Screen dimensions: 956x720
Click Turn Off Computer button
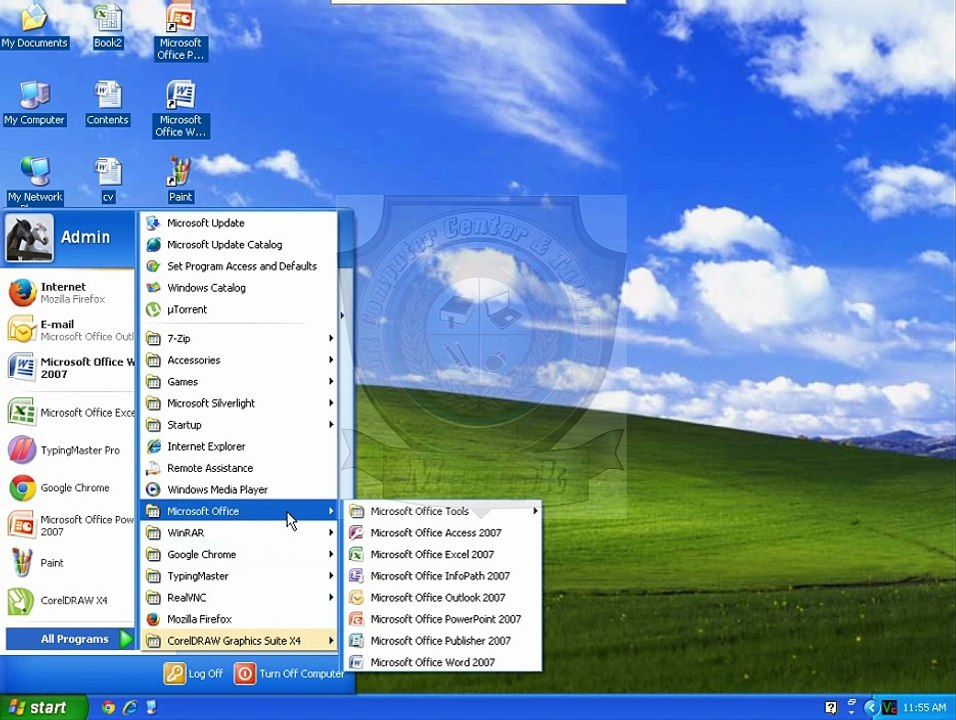290,674
